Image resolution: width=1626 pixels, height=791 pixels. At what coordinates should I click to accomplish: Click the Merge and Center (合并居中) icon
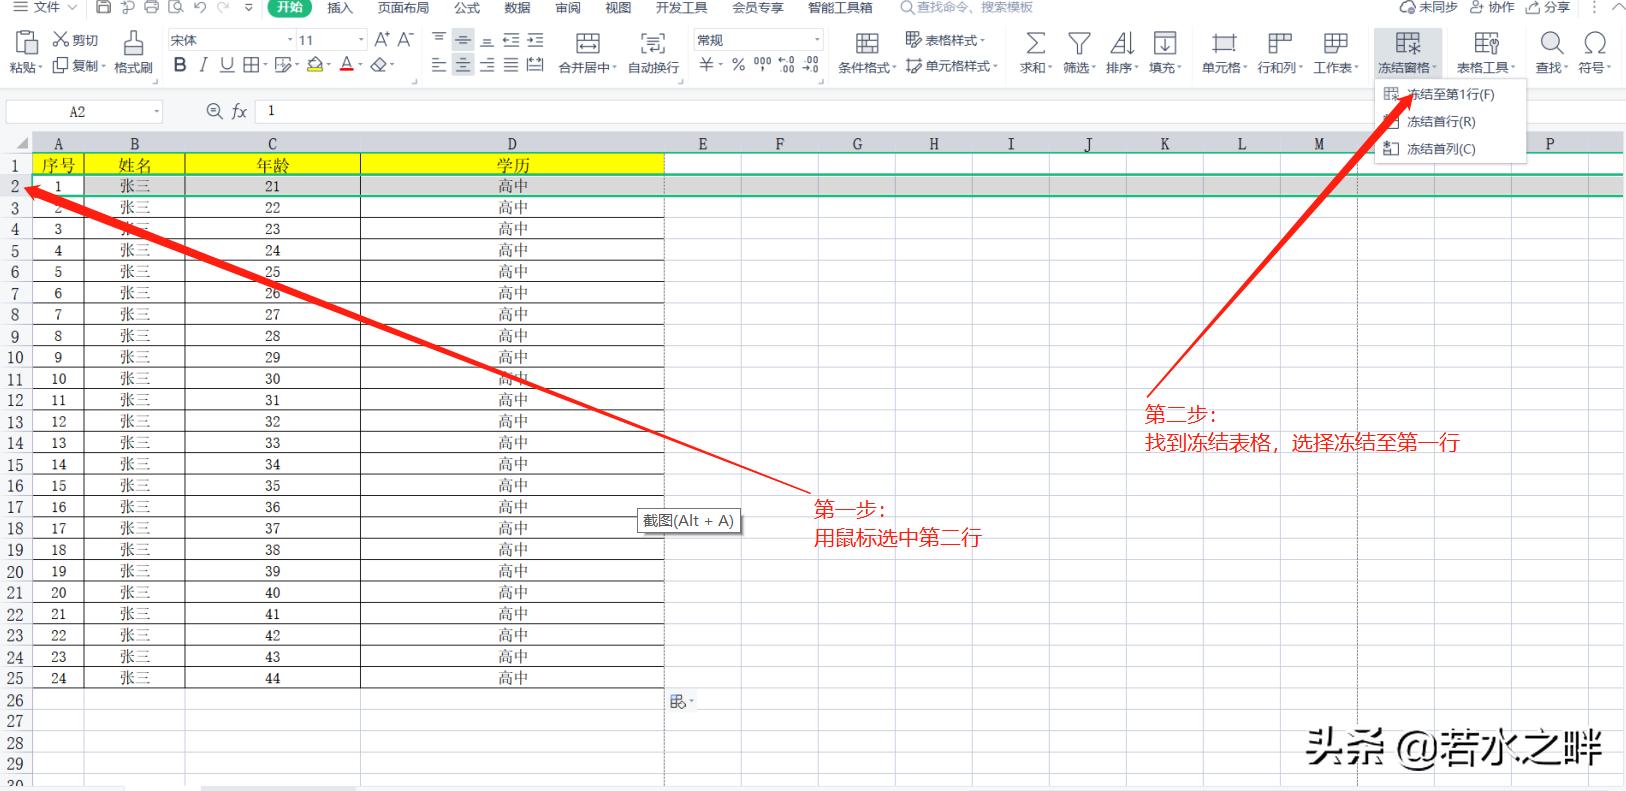coord(588,43)
